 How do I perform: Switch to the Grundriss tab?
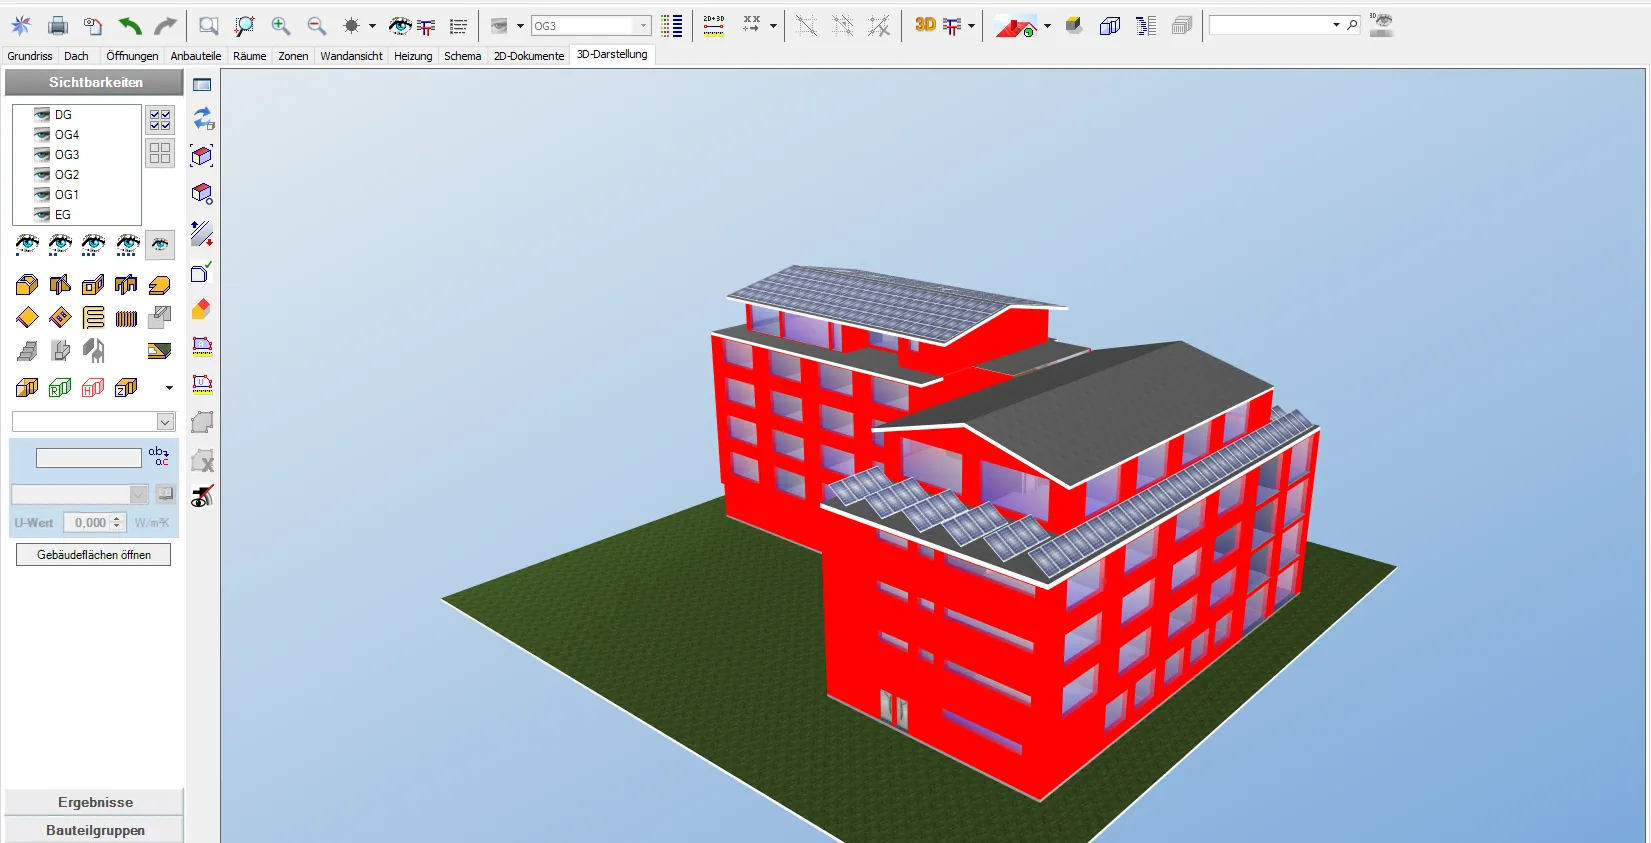tap(30, 56)
